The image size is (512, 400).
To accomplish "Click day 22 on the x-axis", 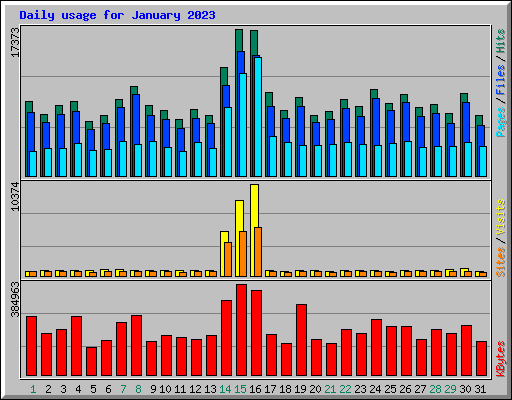I will (x=345, y=389).
